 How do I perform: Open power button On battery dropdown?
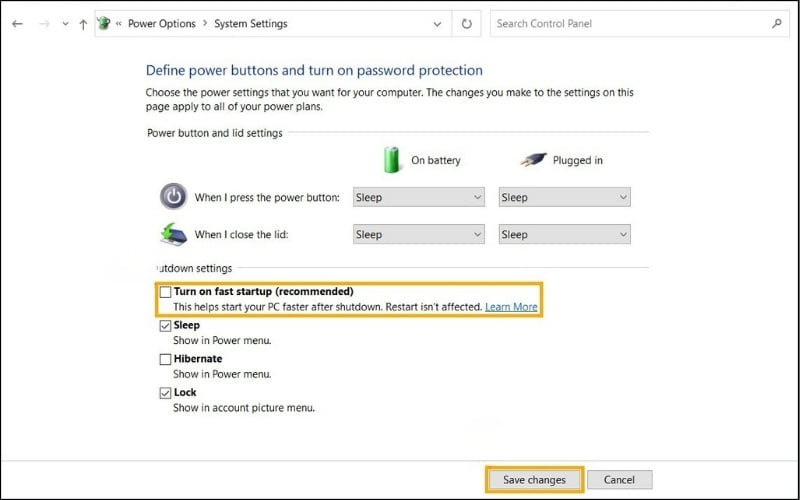418,197
